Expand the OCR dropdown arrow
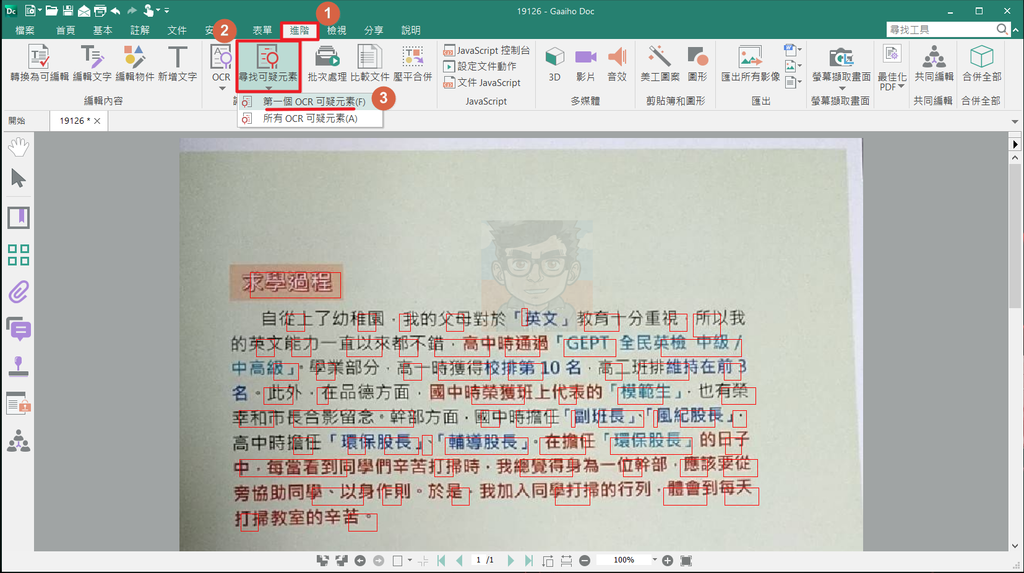The image size is (1024, 573). pyautogui.click(x=221, y=88)
